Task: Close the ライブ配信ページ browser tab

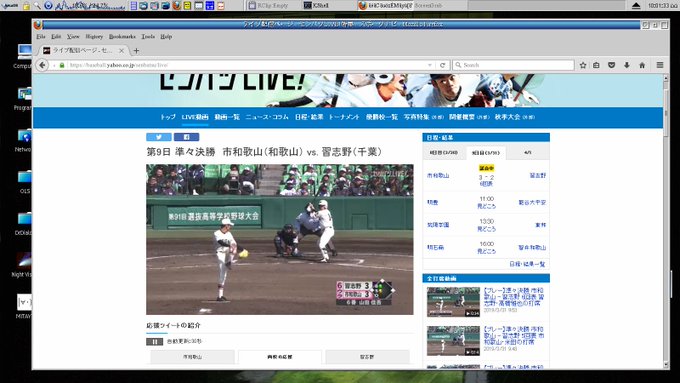Action: point(121,51)
